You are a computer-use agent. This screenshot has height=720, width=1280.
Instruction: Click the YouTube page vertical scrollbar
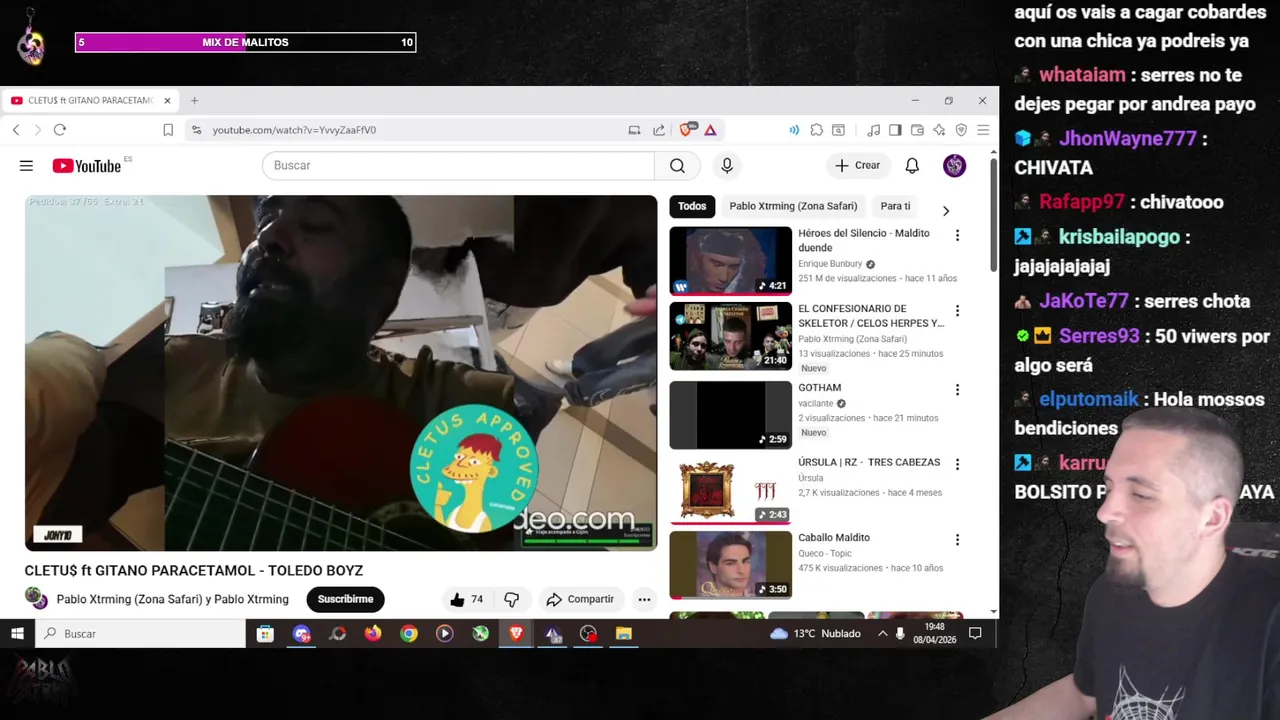[993, 215]
